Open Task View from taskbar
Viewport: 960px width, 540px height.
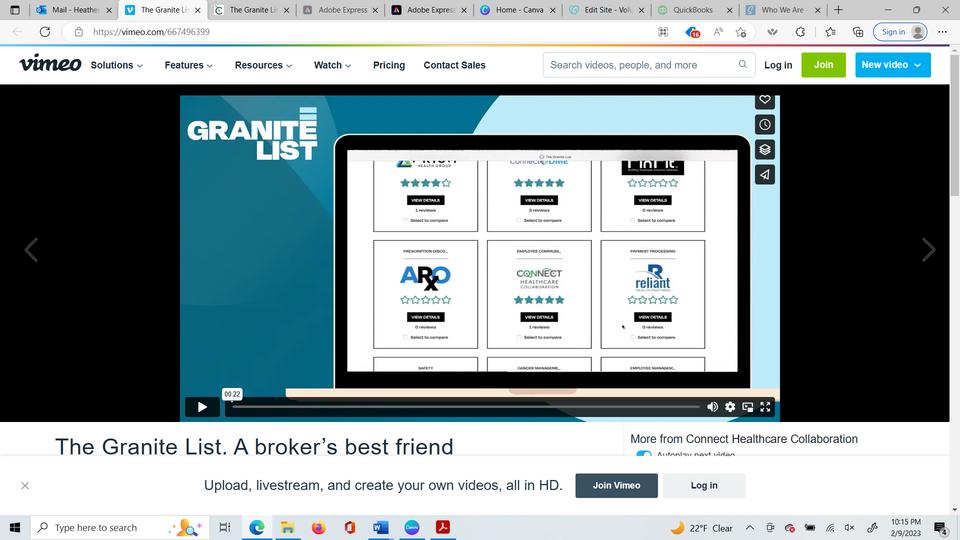[x=225, y=527]
